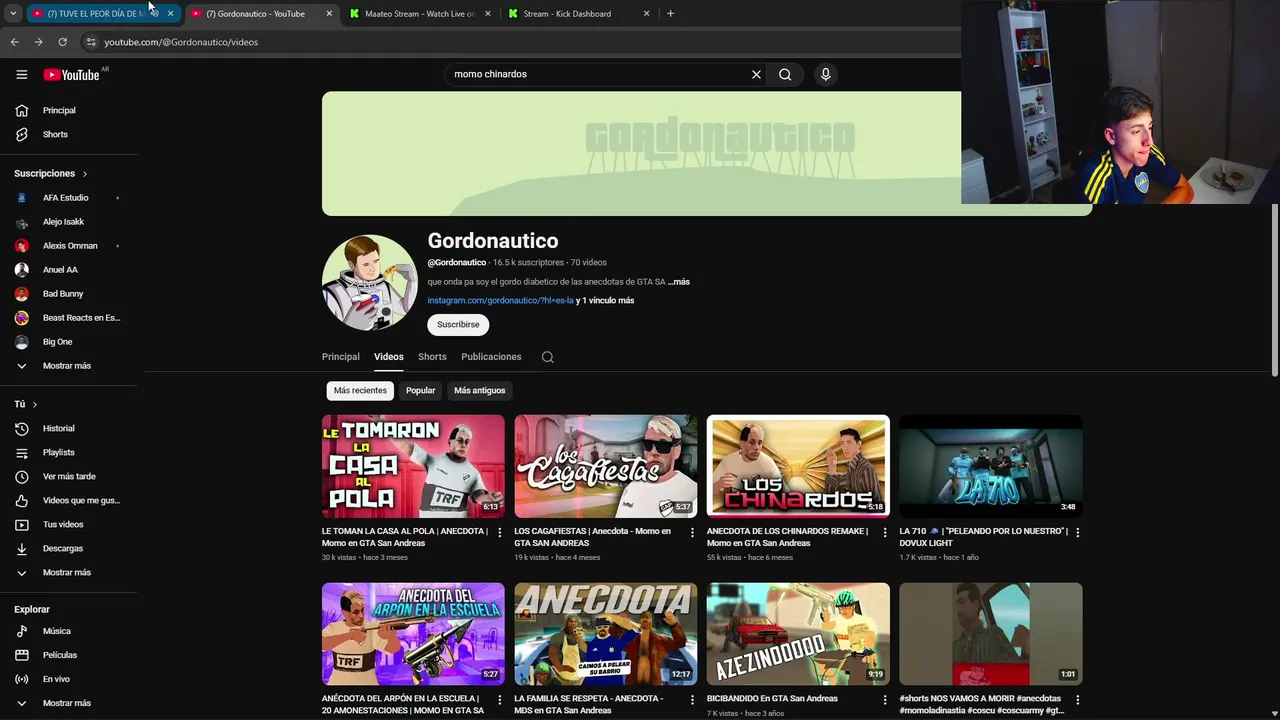
Task: Open LE TOMARON LA CASA AL POLA thumbnail
Action: (413, 466)
